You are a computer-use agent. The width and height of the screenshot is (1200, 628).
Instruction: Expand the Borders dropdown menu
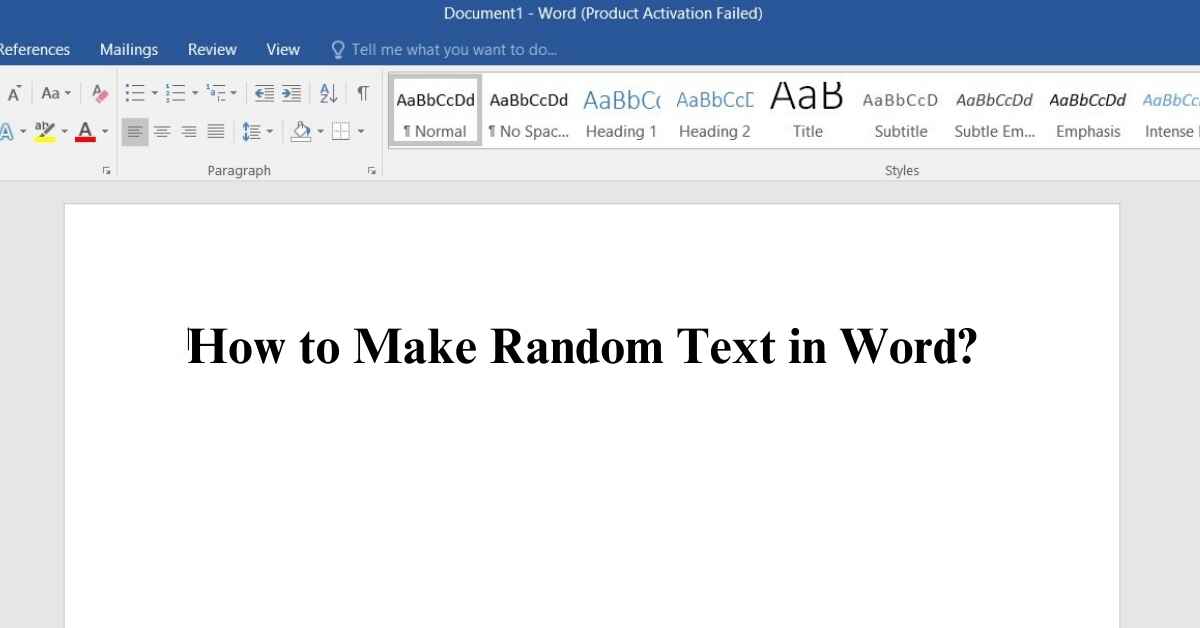tap(362, 131)
